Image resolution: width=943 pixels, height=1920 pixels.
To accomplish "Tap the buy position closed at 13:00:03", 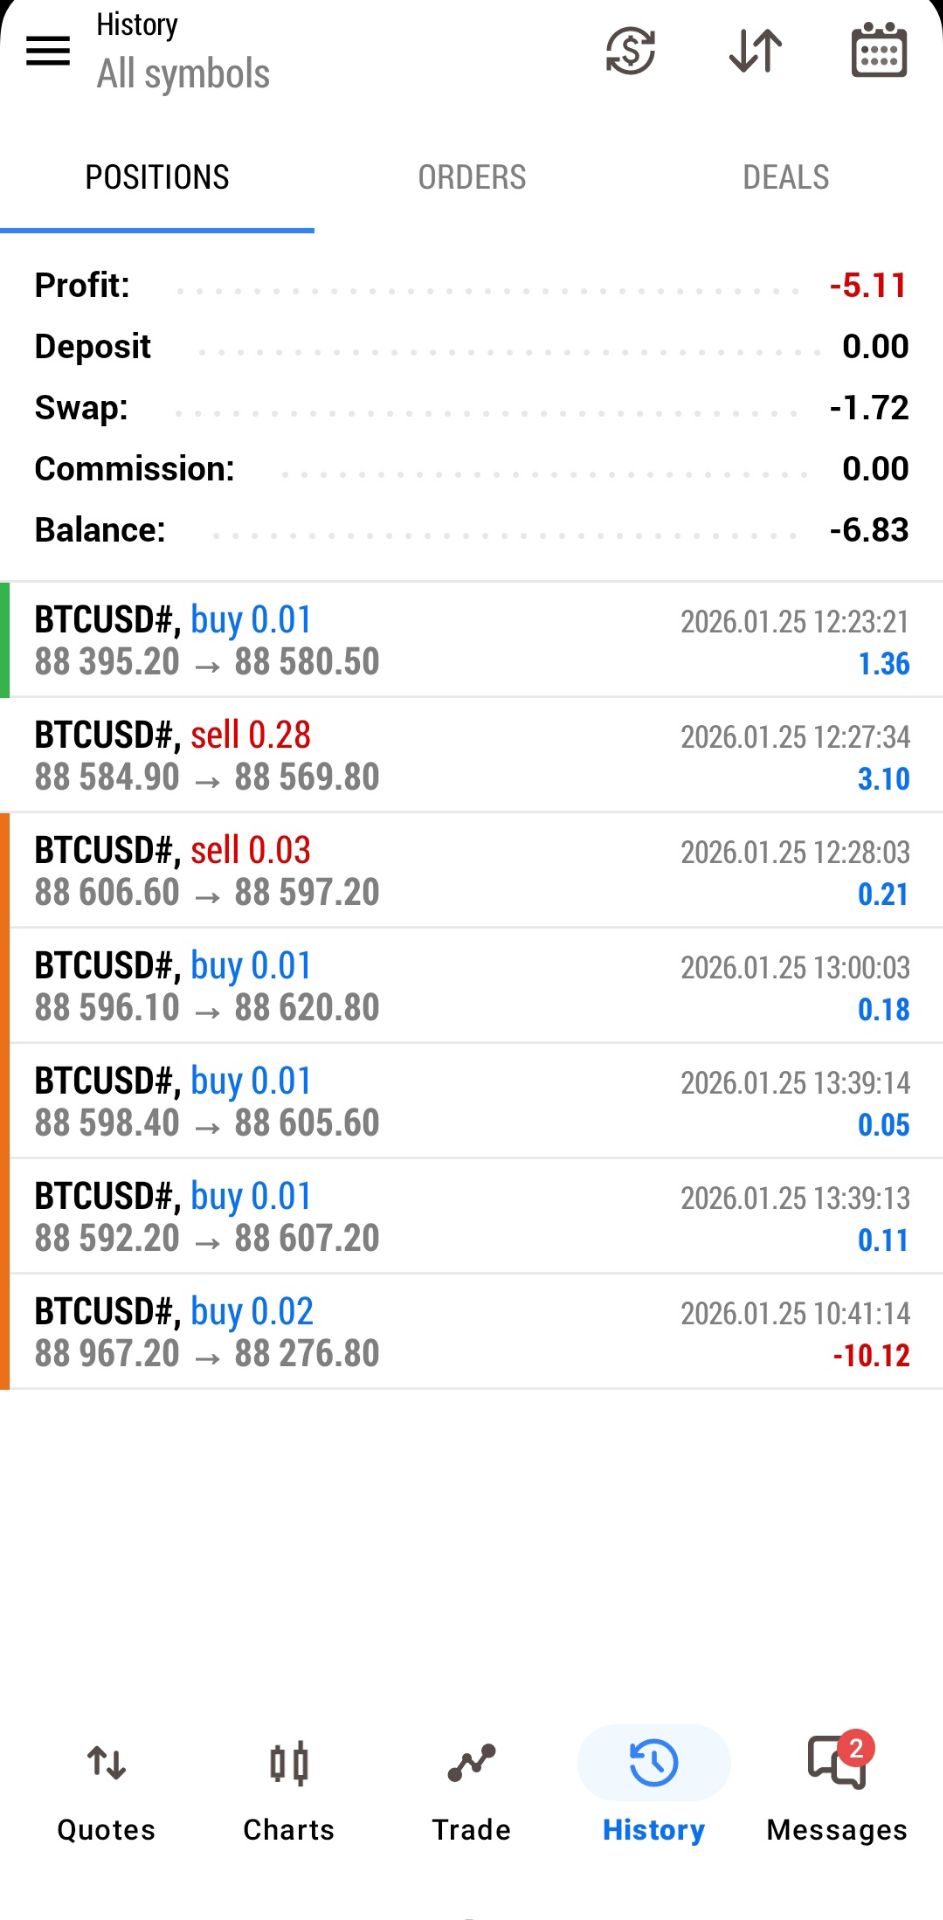I will point(471,986).
